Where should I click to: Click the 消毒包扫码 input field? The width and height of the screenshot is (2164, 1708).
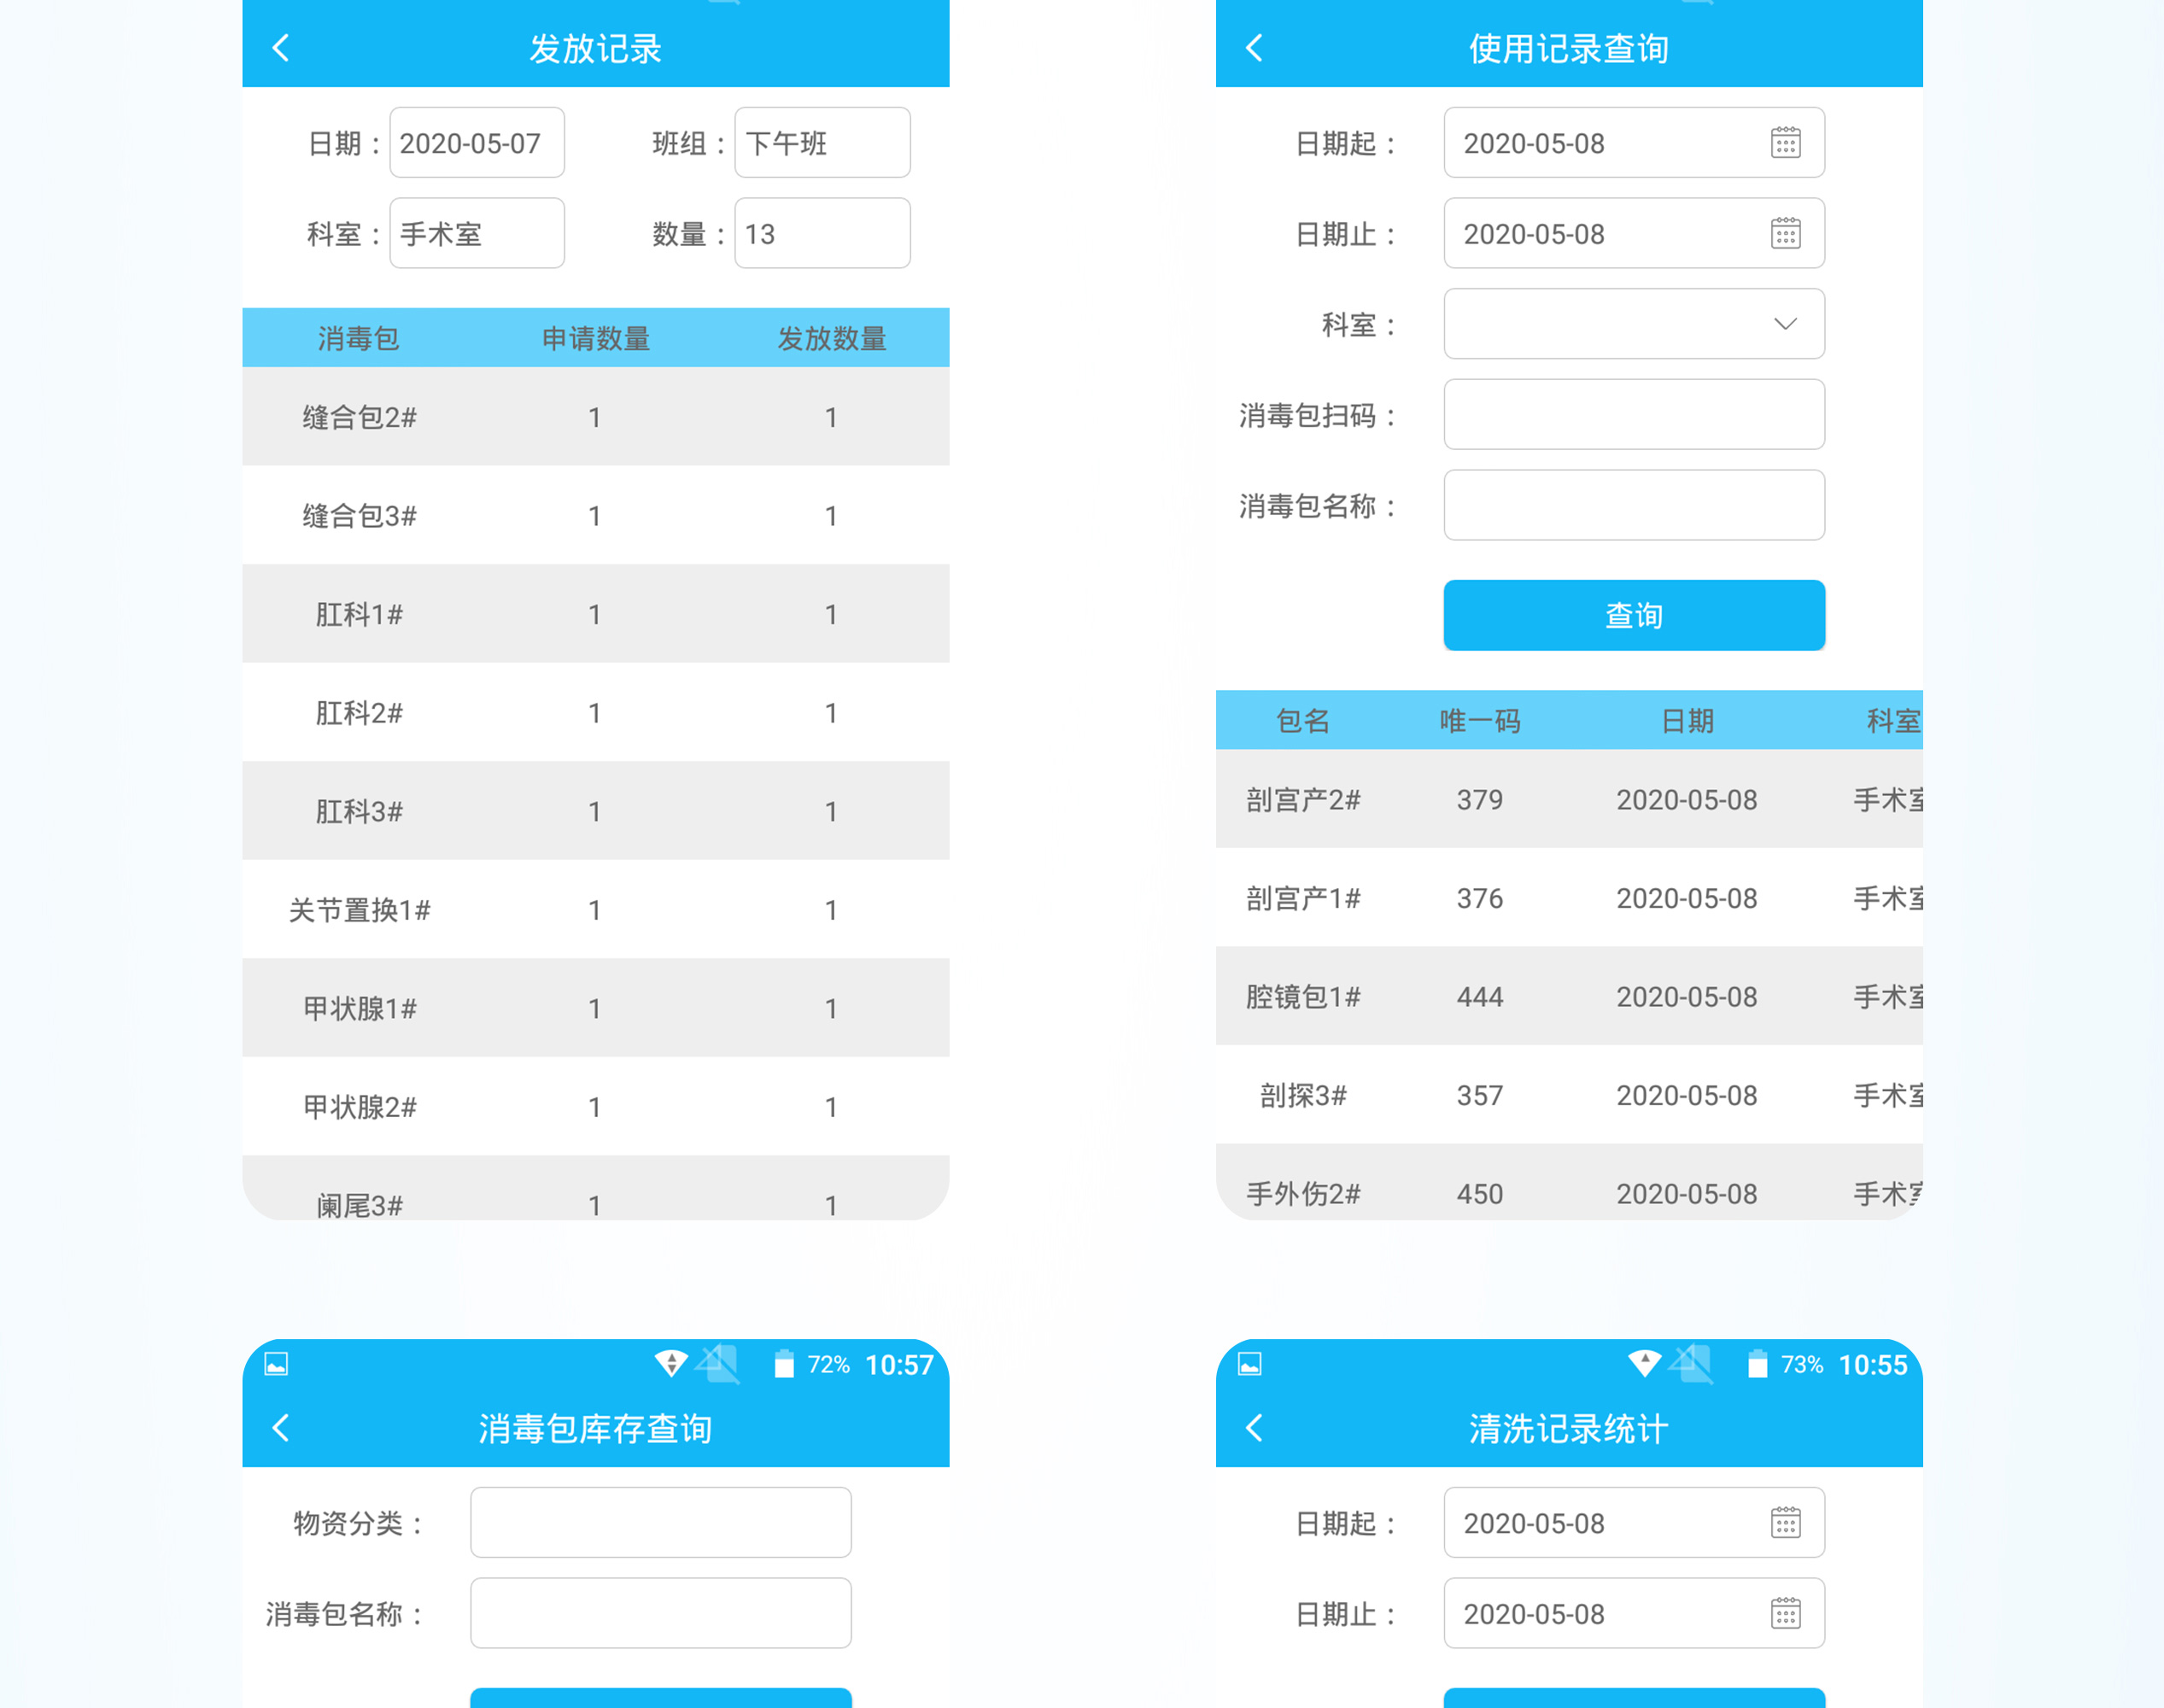coord(1634,415)
